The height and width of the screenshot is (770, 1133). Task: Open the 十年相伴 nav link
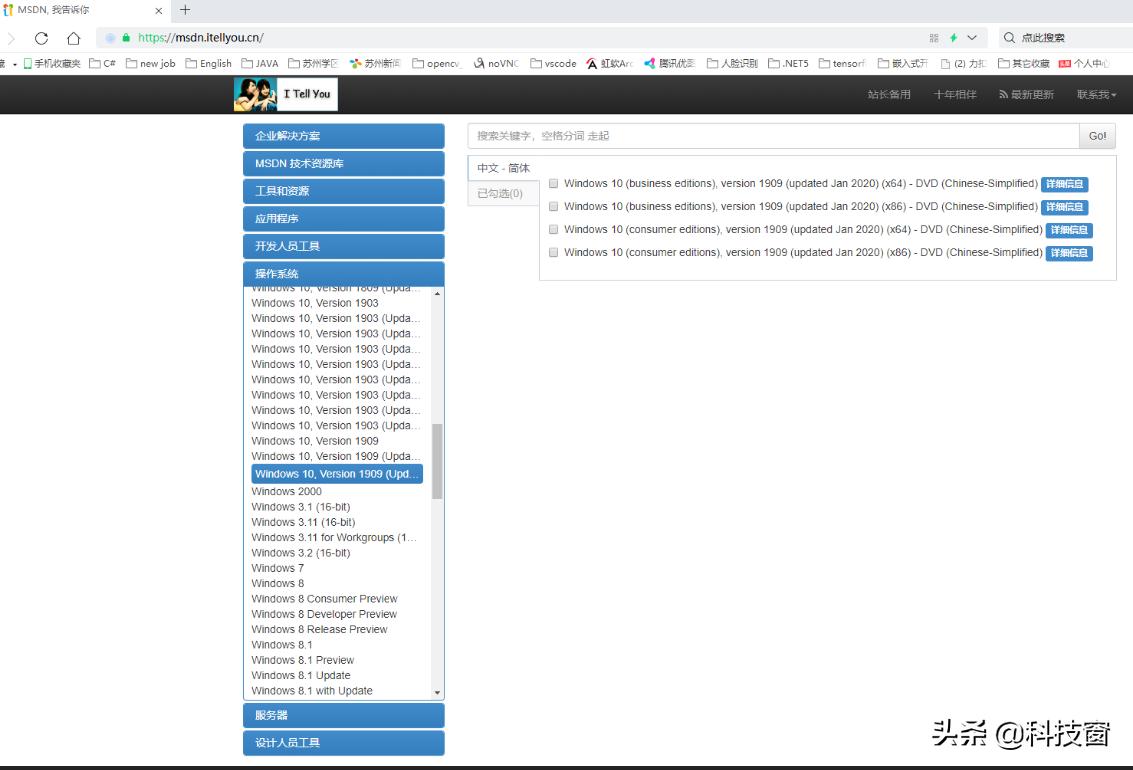pos(955,95)
